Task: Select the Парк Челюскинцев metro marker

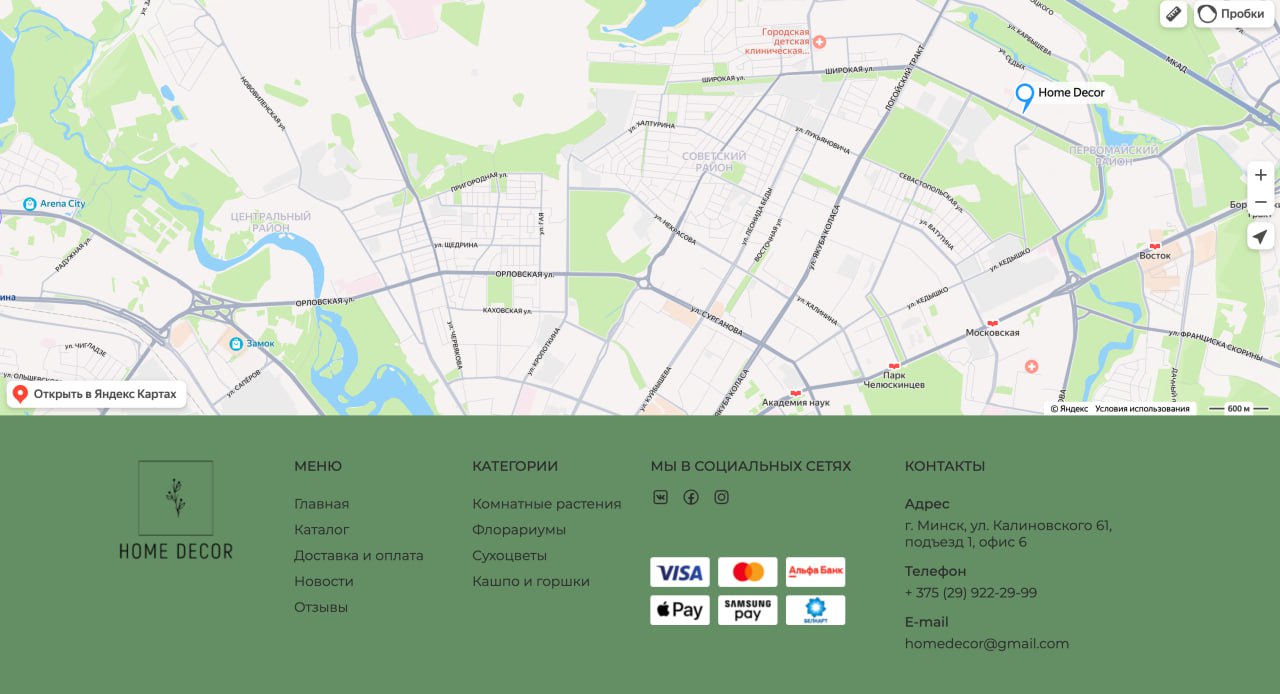Action: coord(894,367)
